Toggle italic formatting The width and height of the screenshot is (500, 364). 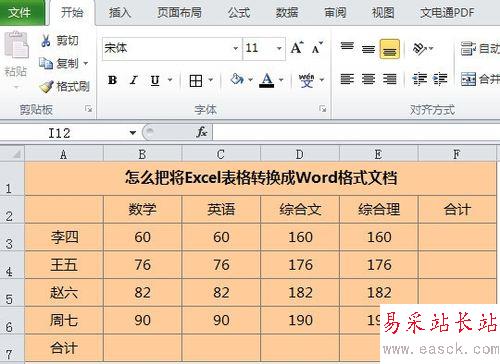point(134,80)
